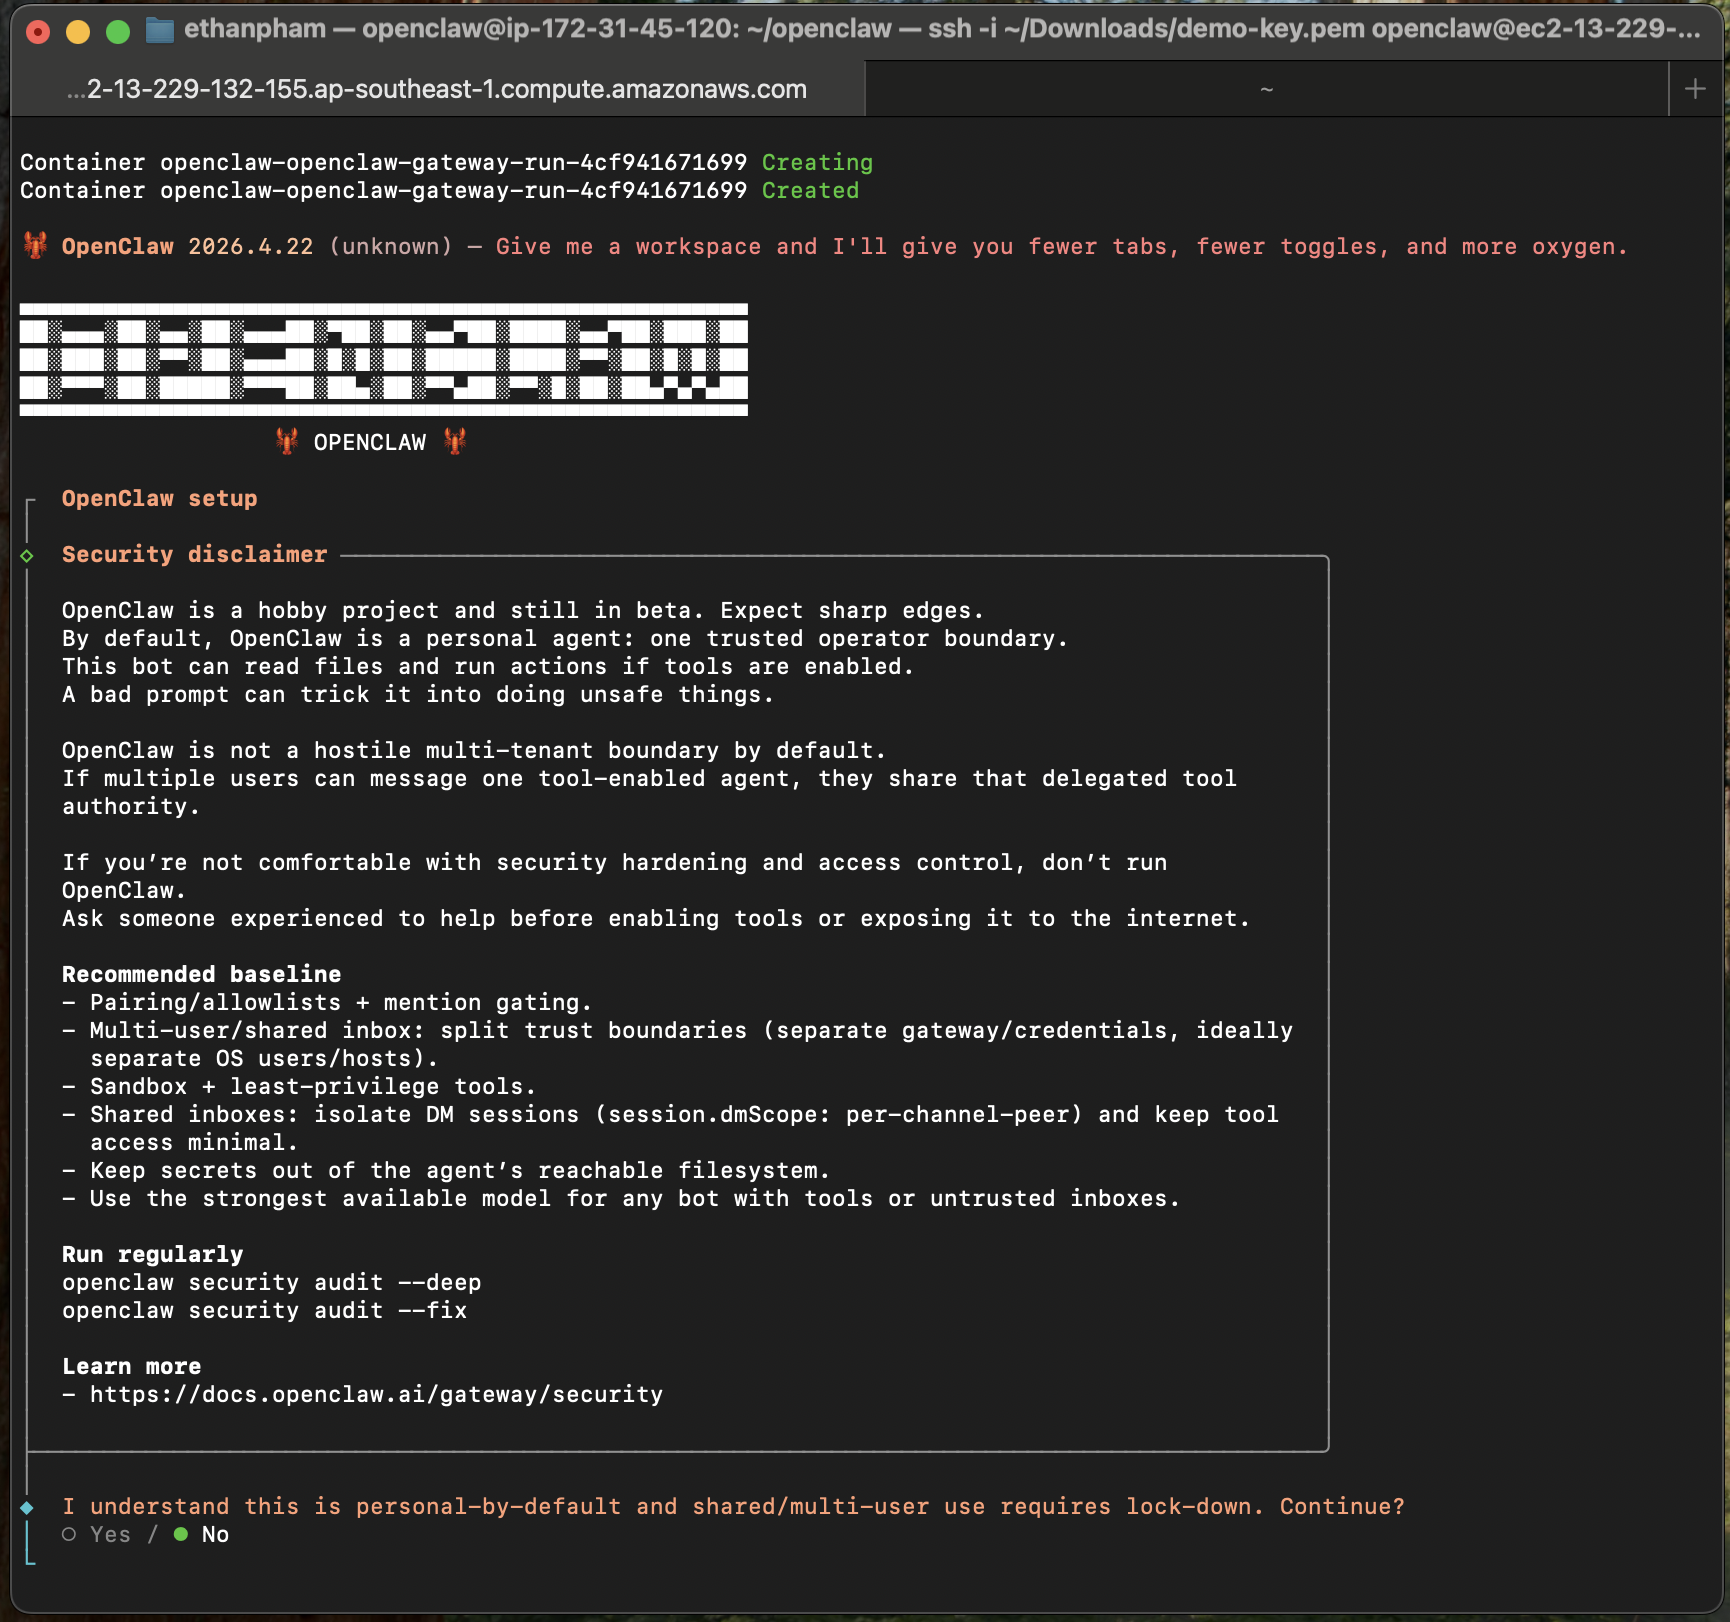Viewport: 1730px width, 1622px height.
Task: Click the folder icon in the title bar
Action: pos(158,29)
